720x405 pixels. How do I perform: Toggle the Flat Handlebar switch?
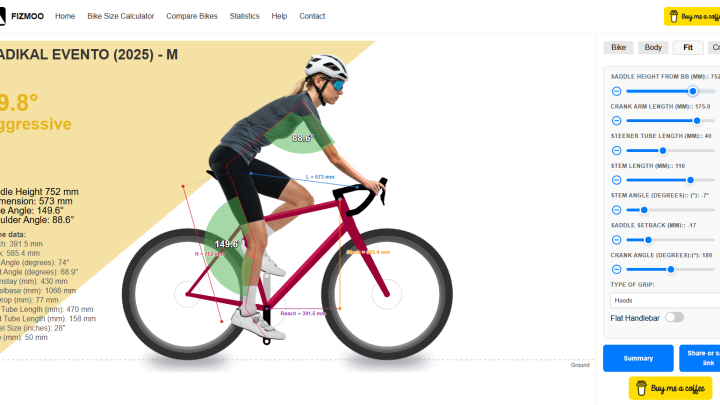coord(674,317)
